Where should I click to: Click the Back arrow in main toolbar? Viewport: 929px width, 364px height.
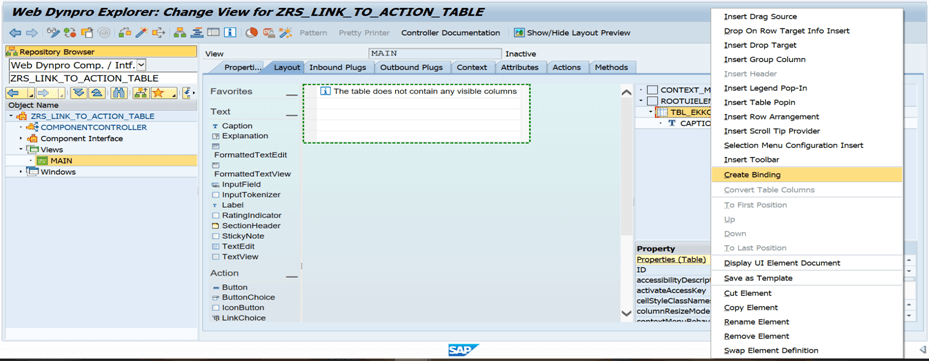click(x=15, y=33)
